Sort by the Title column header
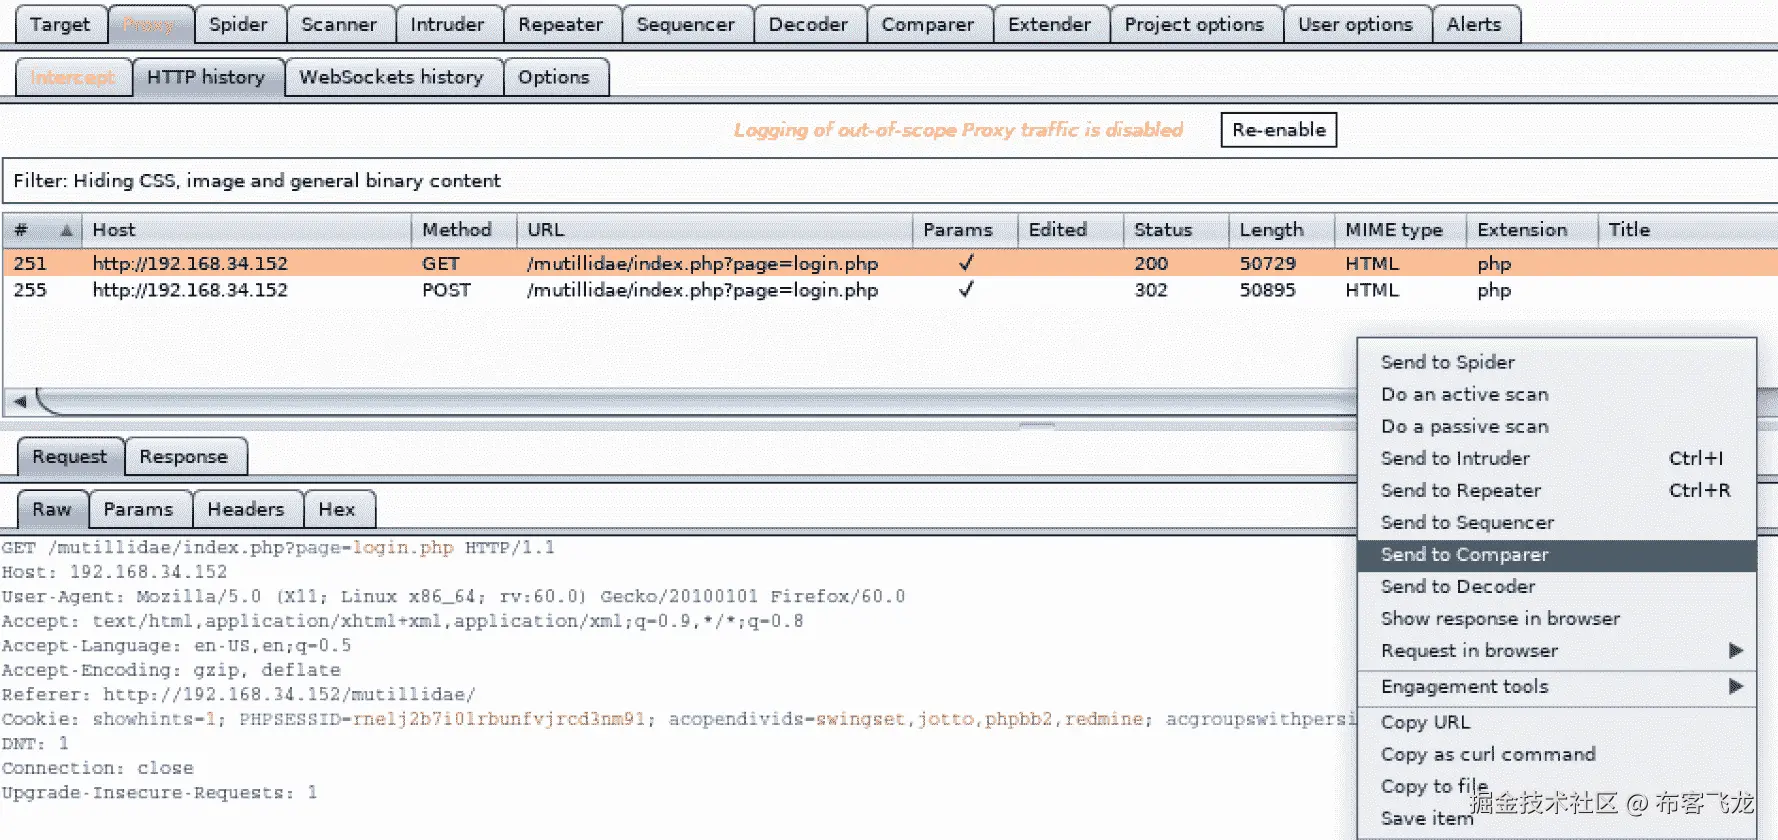 tap(1688, 230)
